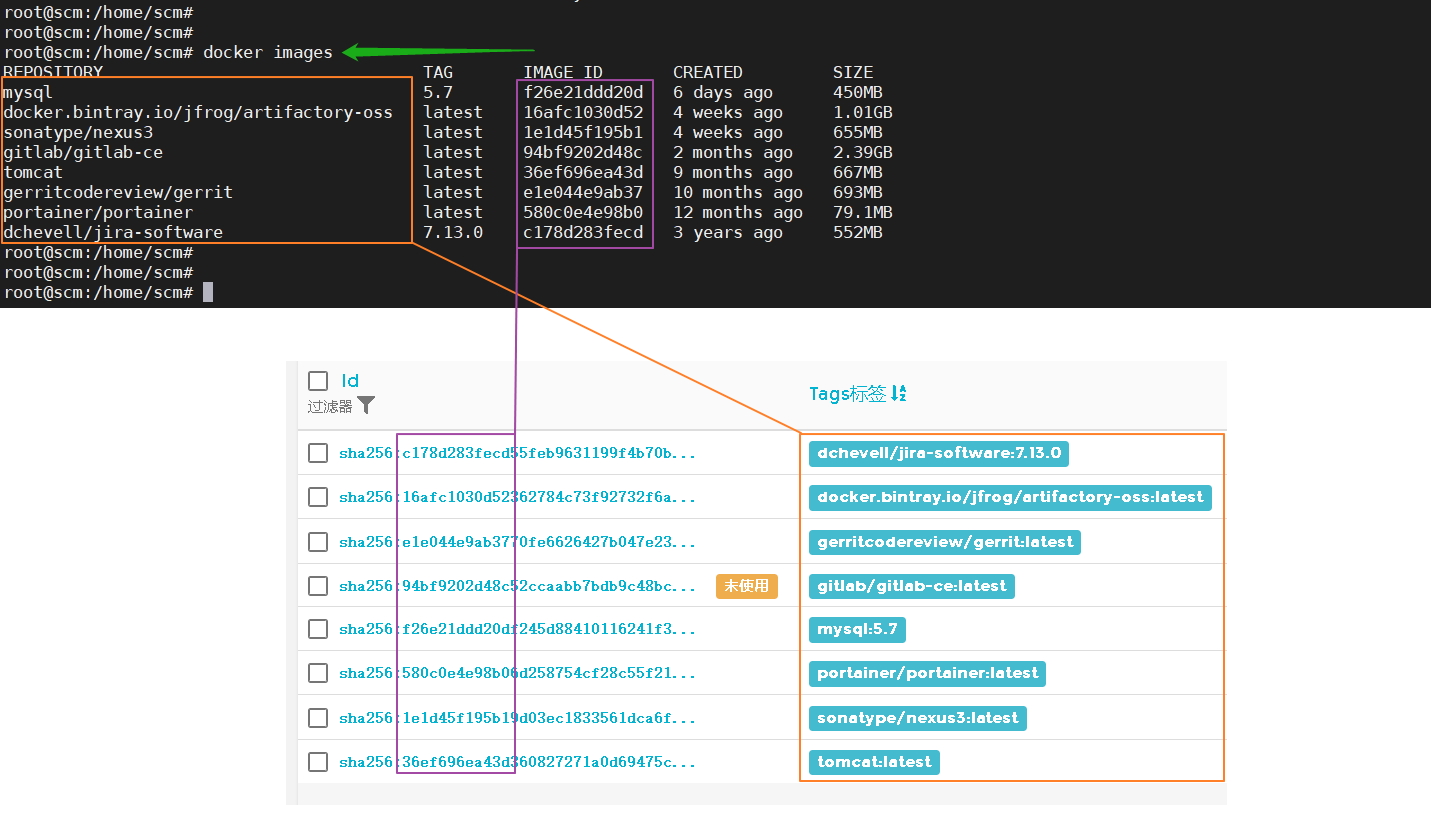Select checkbox for sha256:e1e044e9ab37 image
This screenshot has height=821, width=1431.
click(x=318, y=542)
